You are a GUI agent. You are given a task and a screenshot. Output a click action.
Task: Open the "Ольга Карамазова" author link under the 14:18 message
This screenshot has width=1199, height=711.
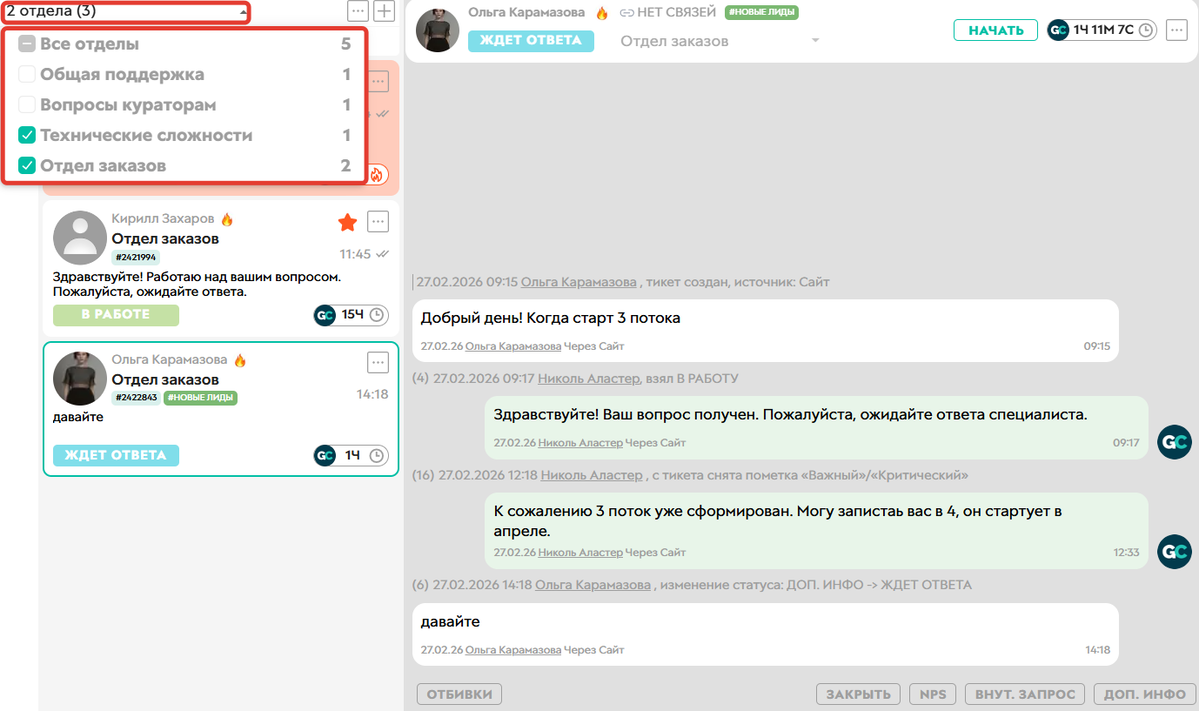click(x=513, y=650)
